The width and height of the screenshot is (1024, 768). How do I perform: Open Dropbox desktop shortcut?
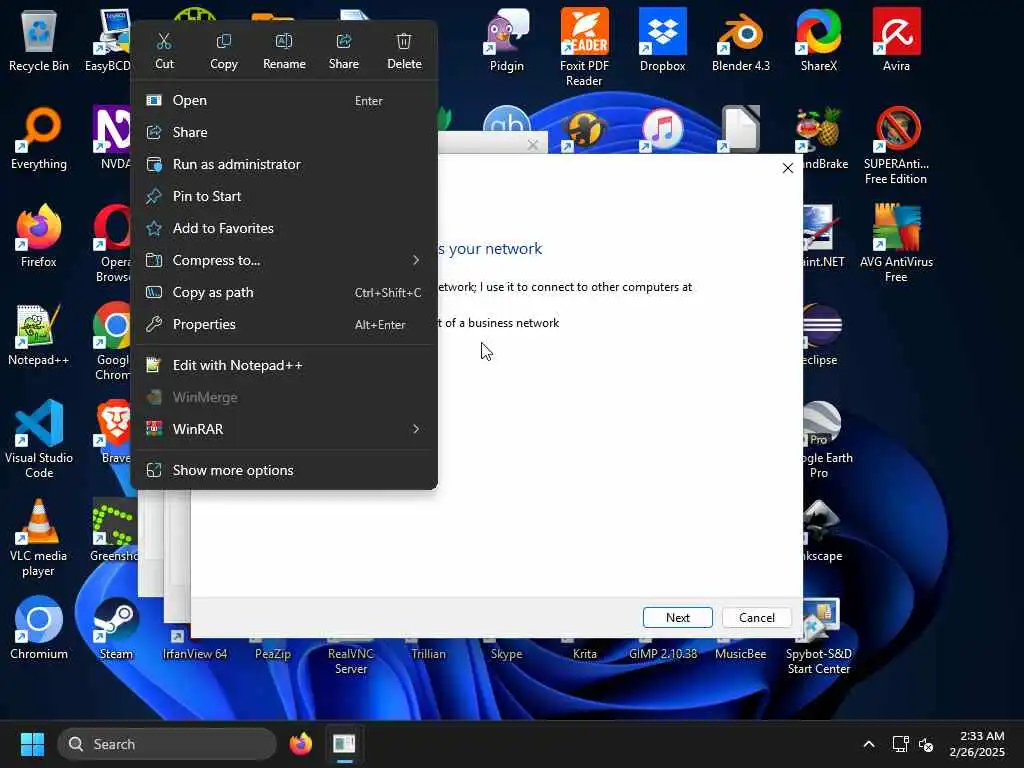[662, 40]
